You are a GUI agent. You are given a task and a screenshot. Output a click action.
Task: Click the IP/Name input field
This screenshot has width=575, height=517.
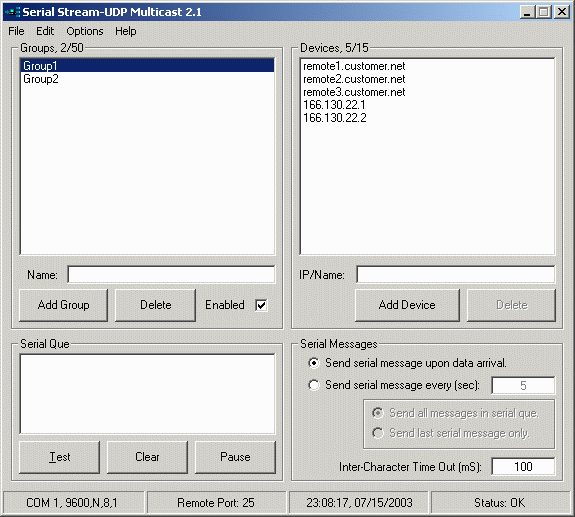(x=455, y=275)
